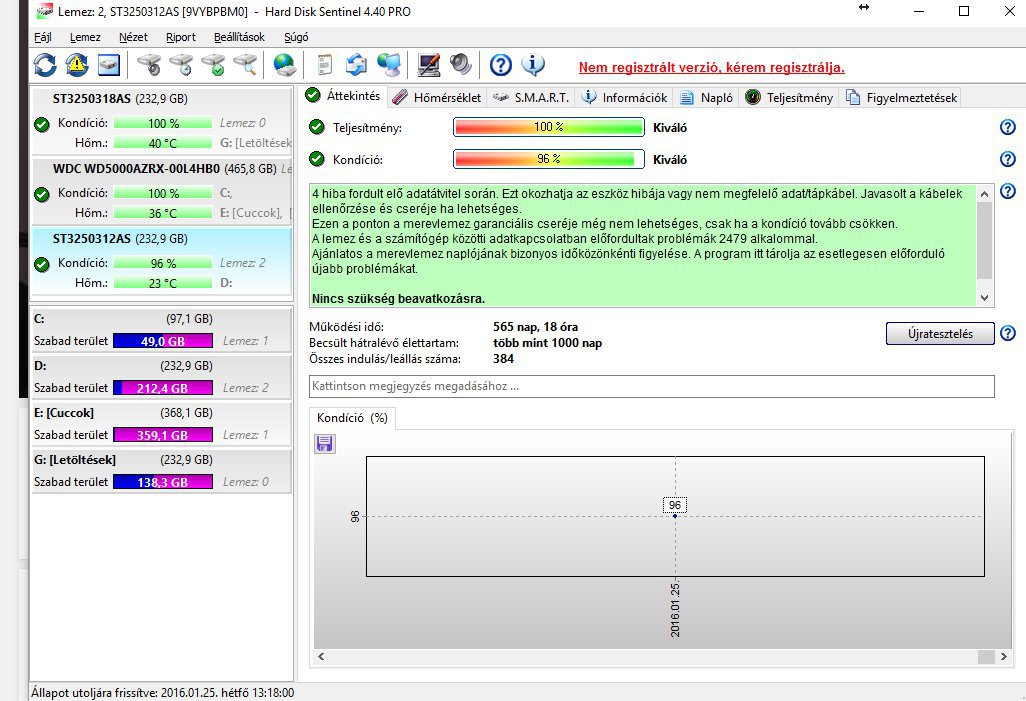Click the save floppy icon above chart

[x=325, y=444]
